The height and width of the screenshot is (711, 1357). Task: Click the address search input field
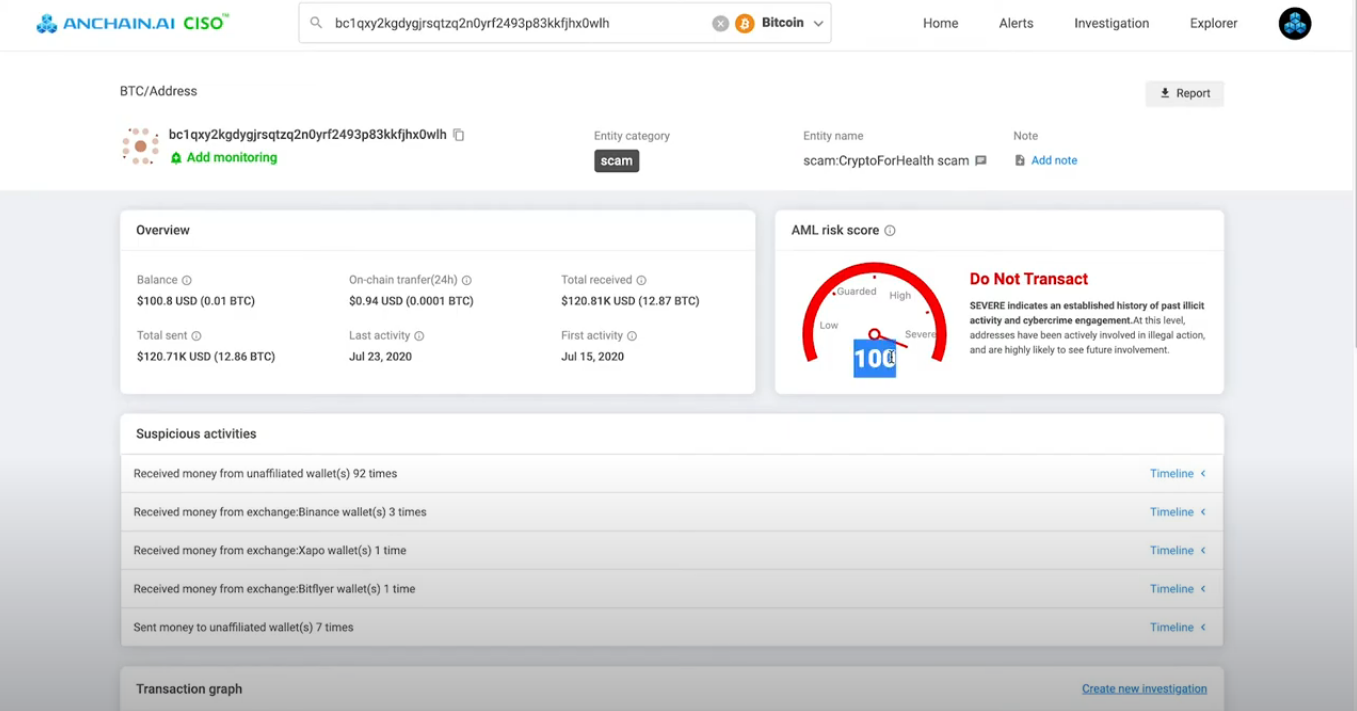click(520, 23)
